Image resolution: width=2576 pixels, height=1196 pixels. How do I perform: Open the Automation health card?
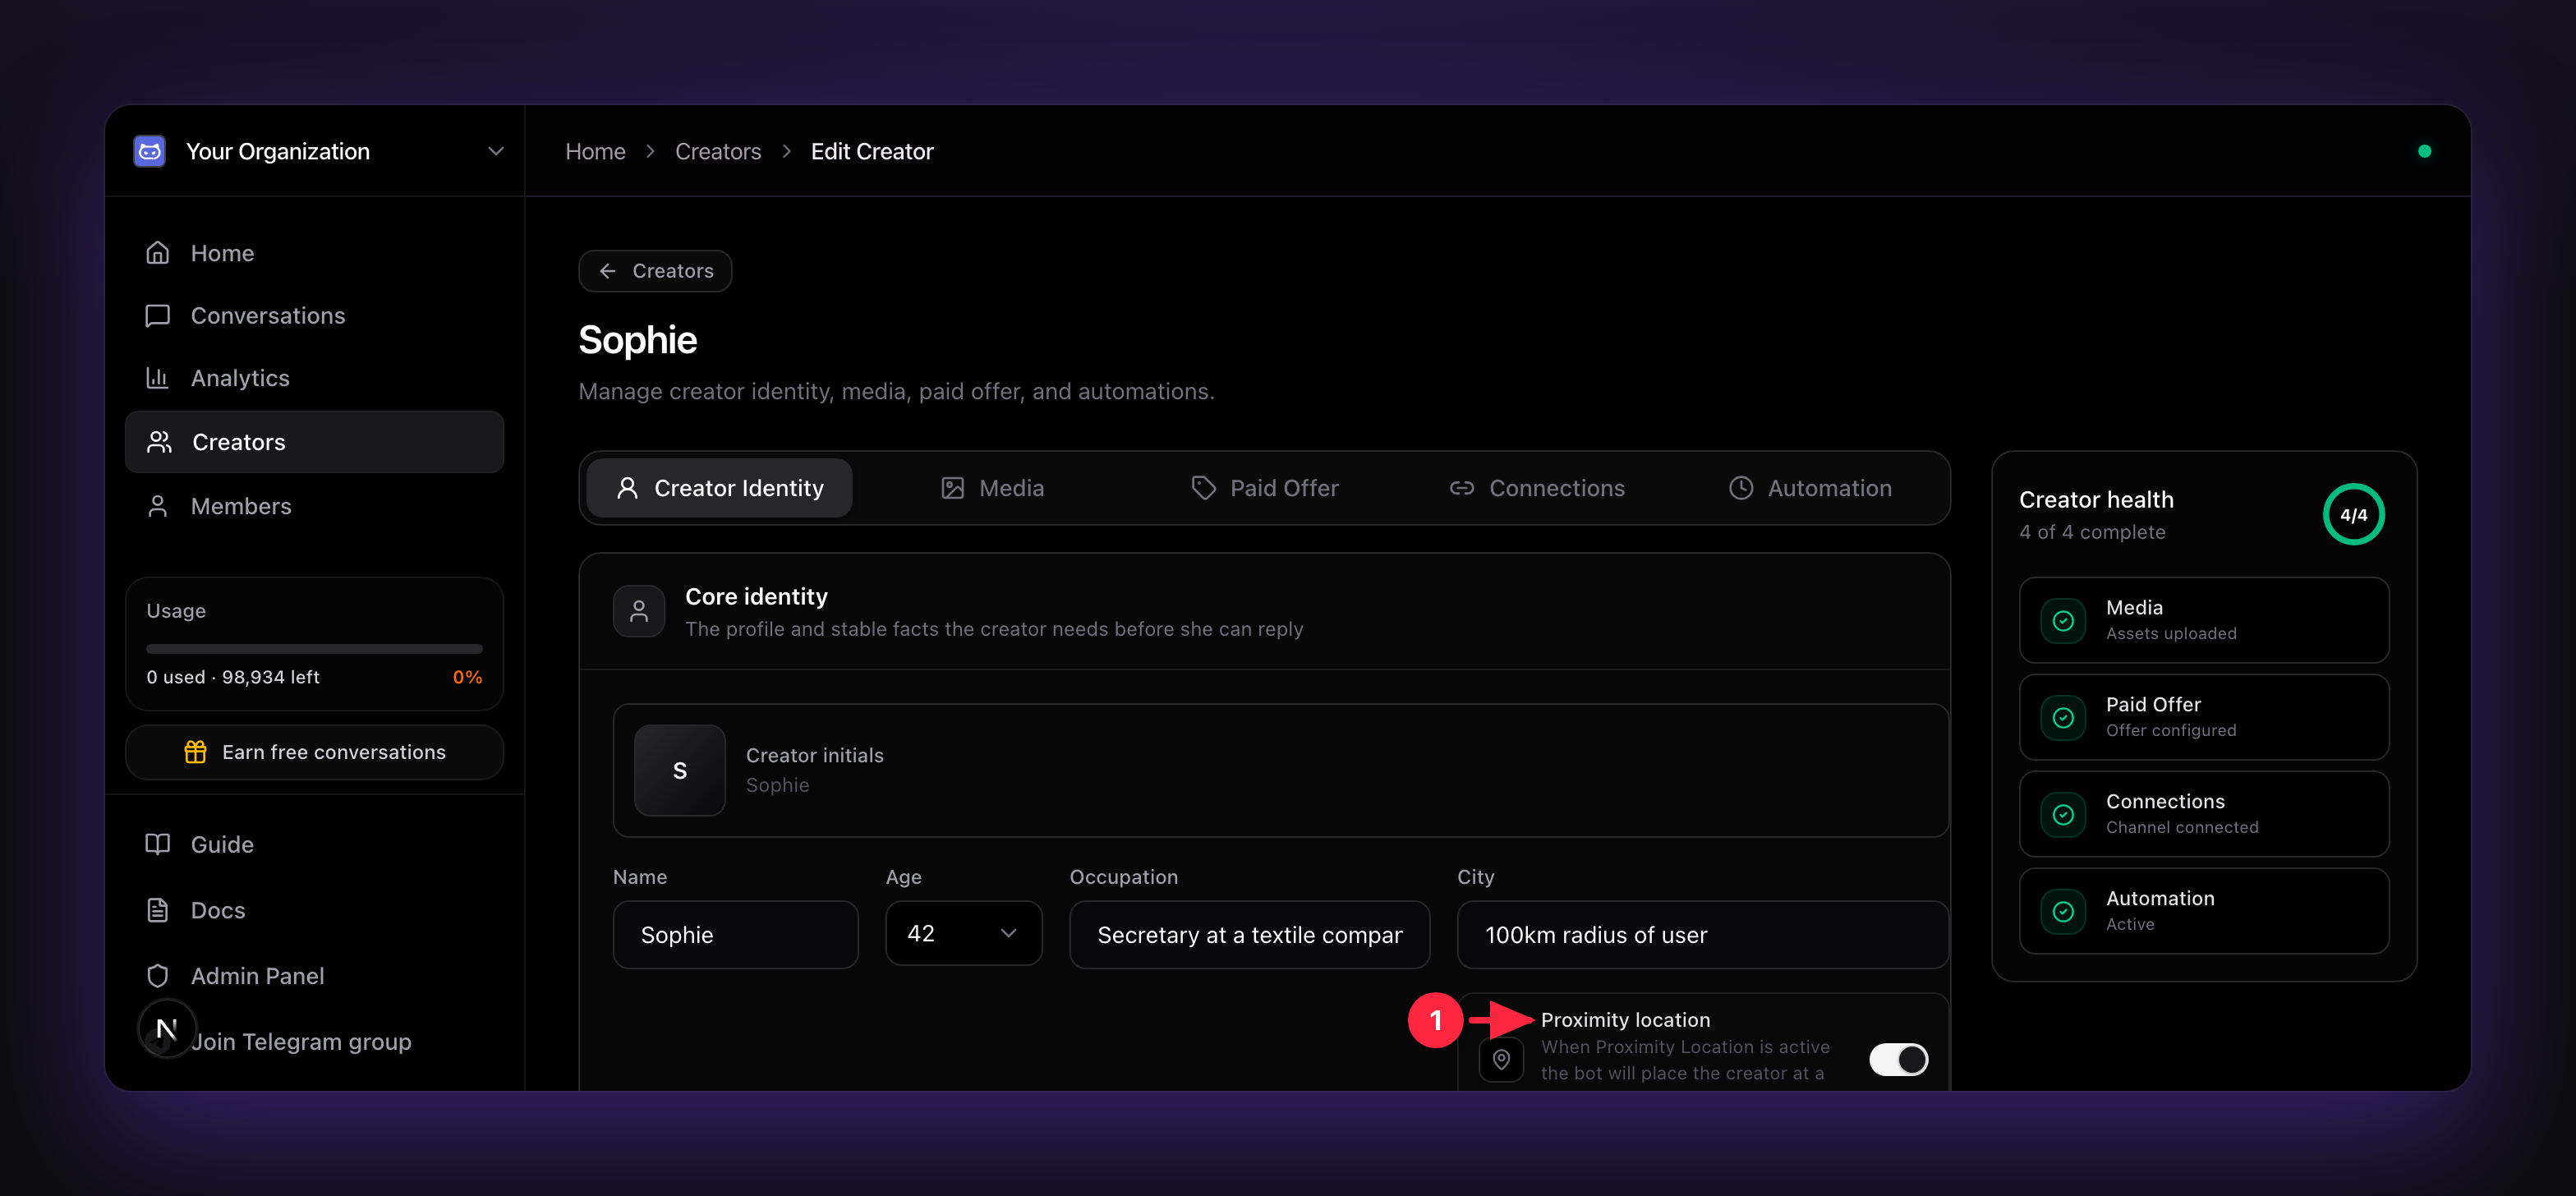[x=2204, y=911]
